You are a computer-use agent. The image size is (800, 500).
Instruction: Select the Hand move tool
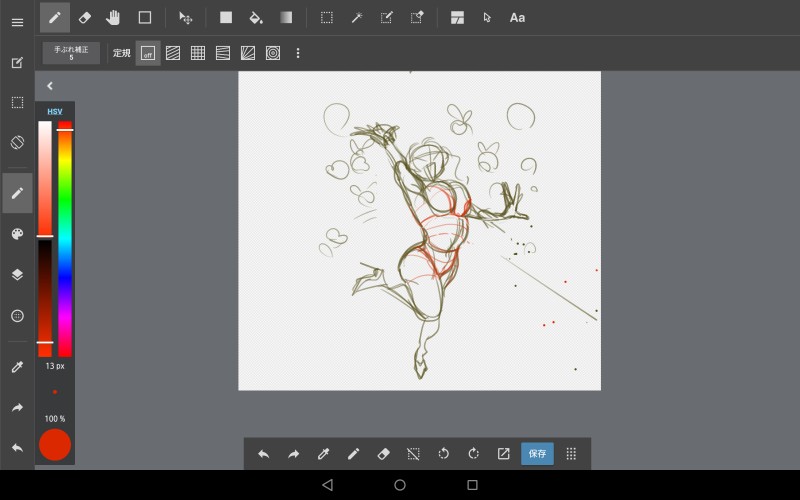(113, 17)
